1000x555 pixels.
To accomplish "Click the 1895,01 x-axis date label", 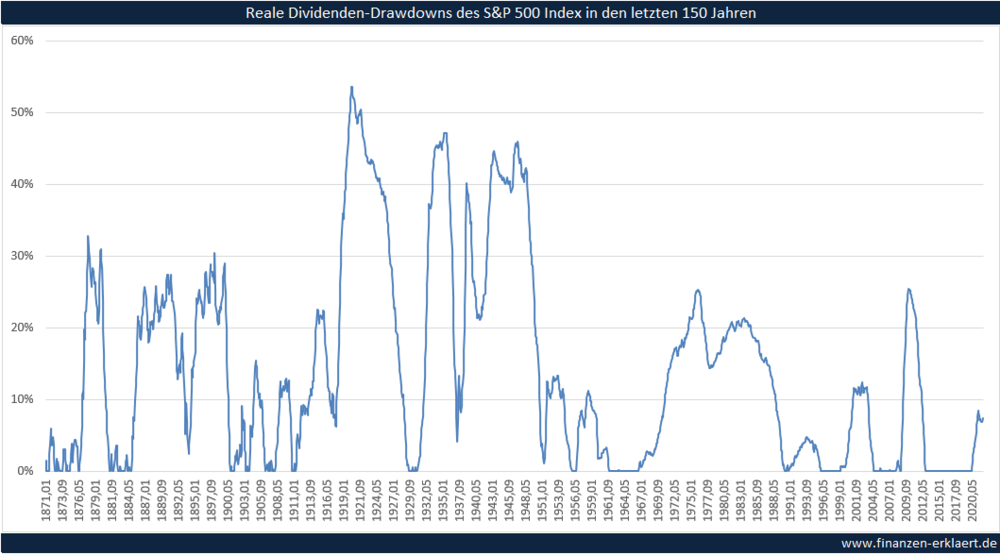I will coord(195,500).
